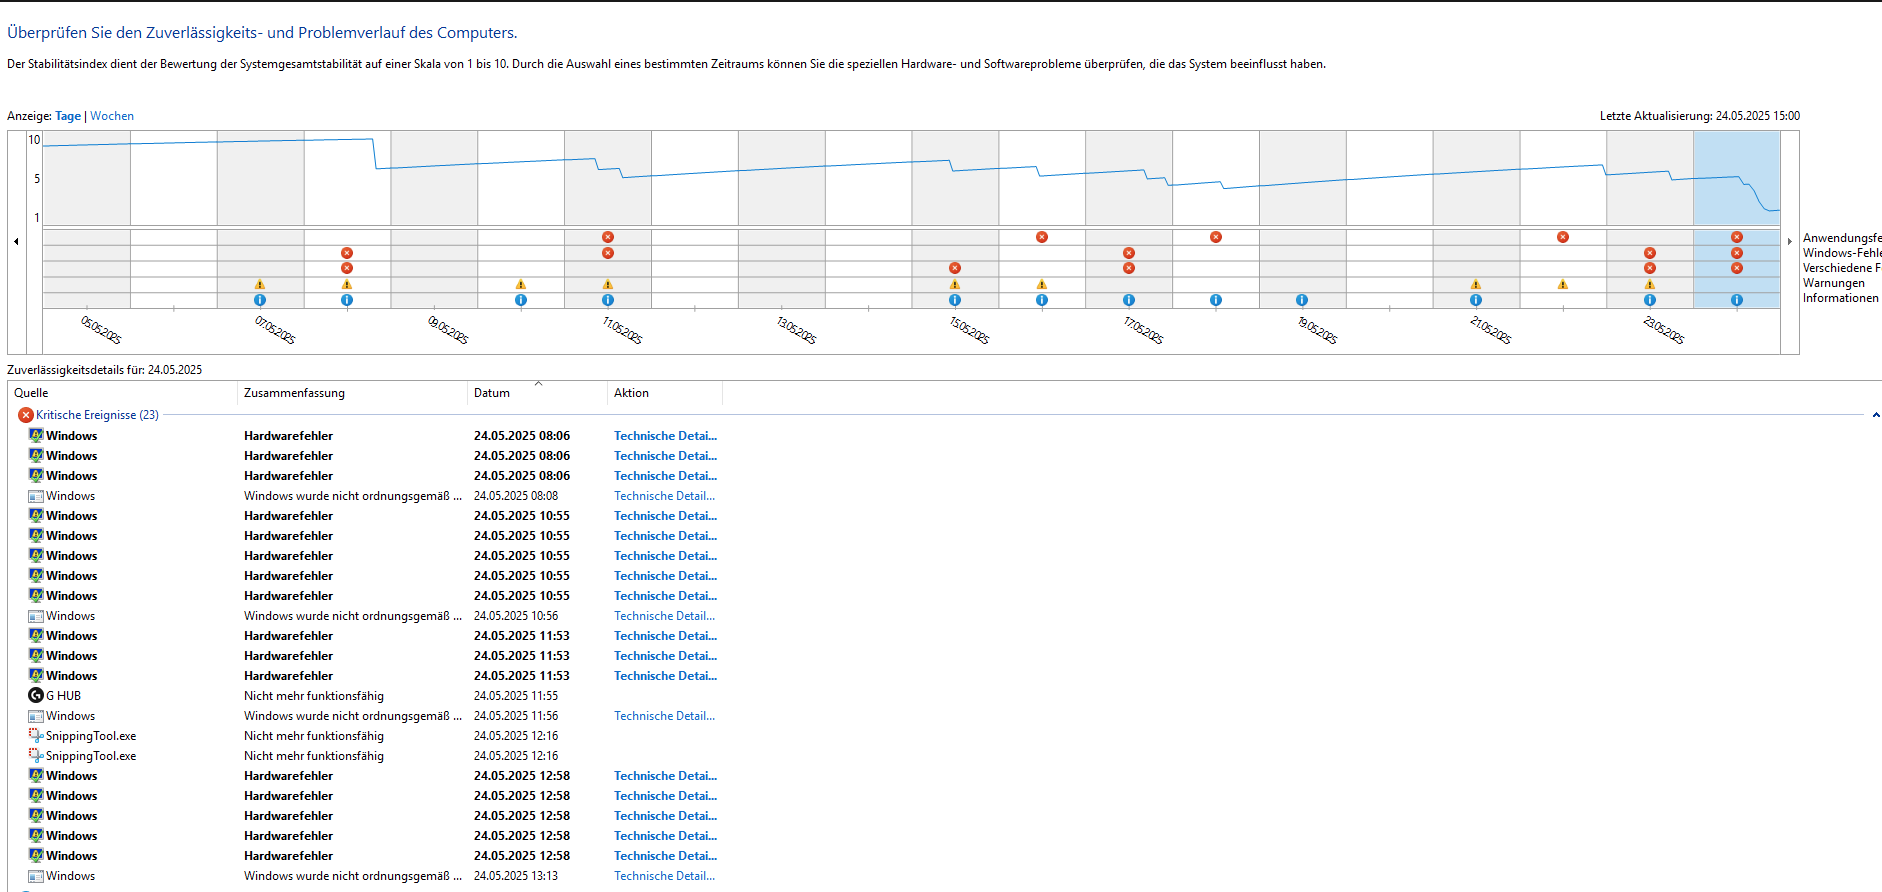Open Technische Details for the 11:56 entry
1882x892 pixels.
point(665,716)
